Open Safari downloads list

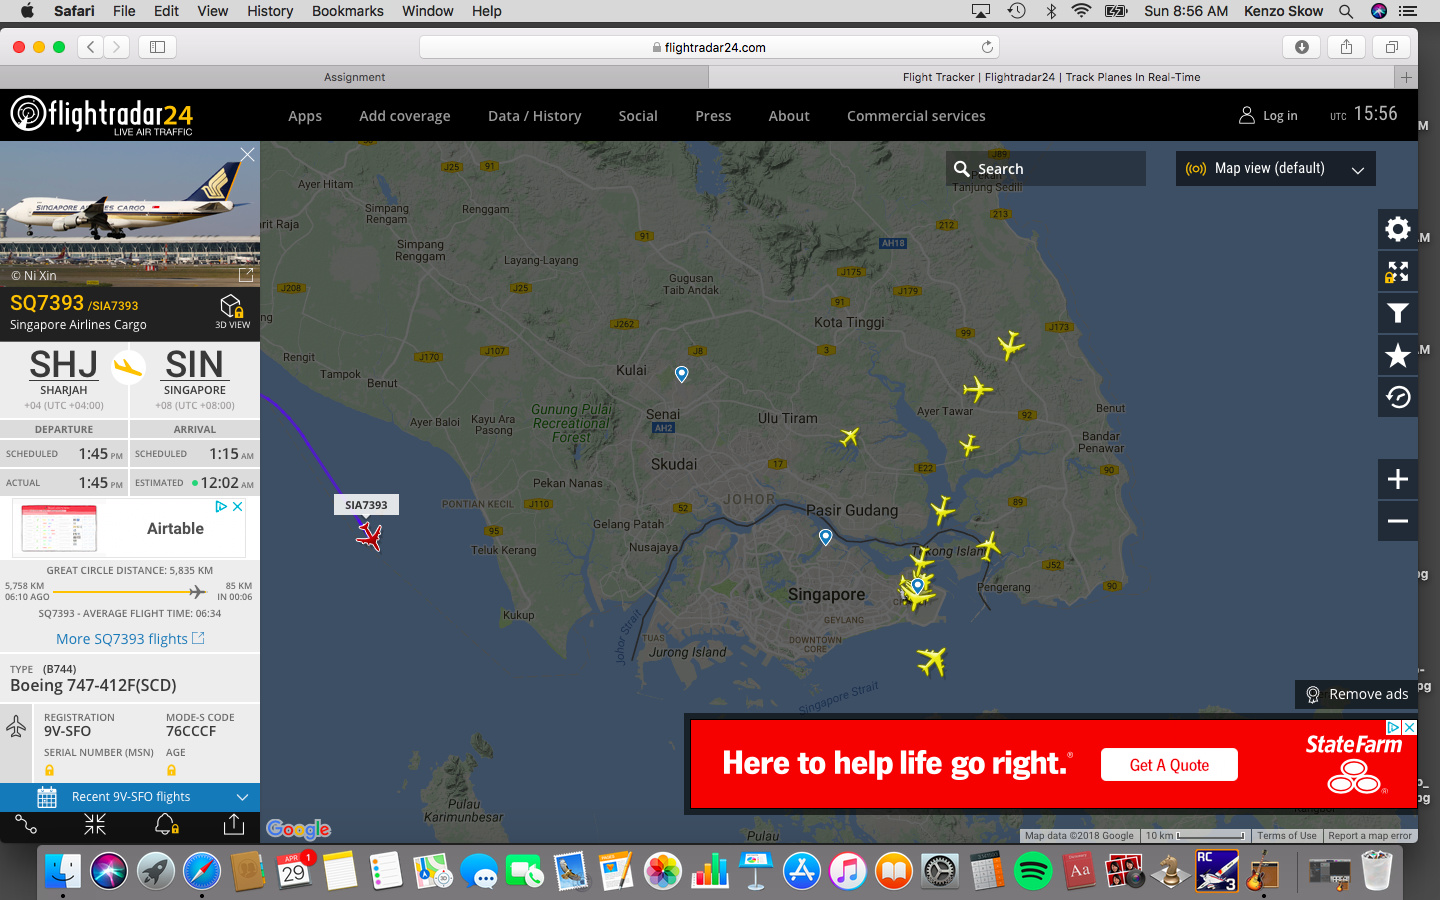click(1302, 47)
